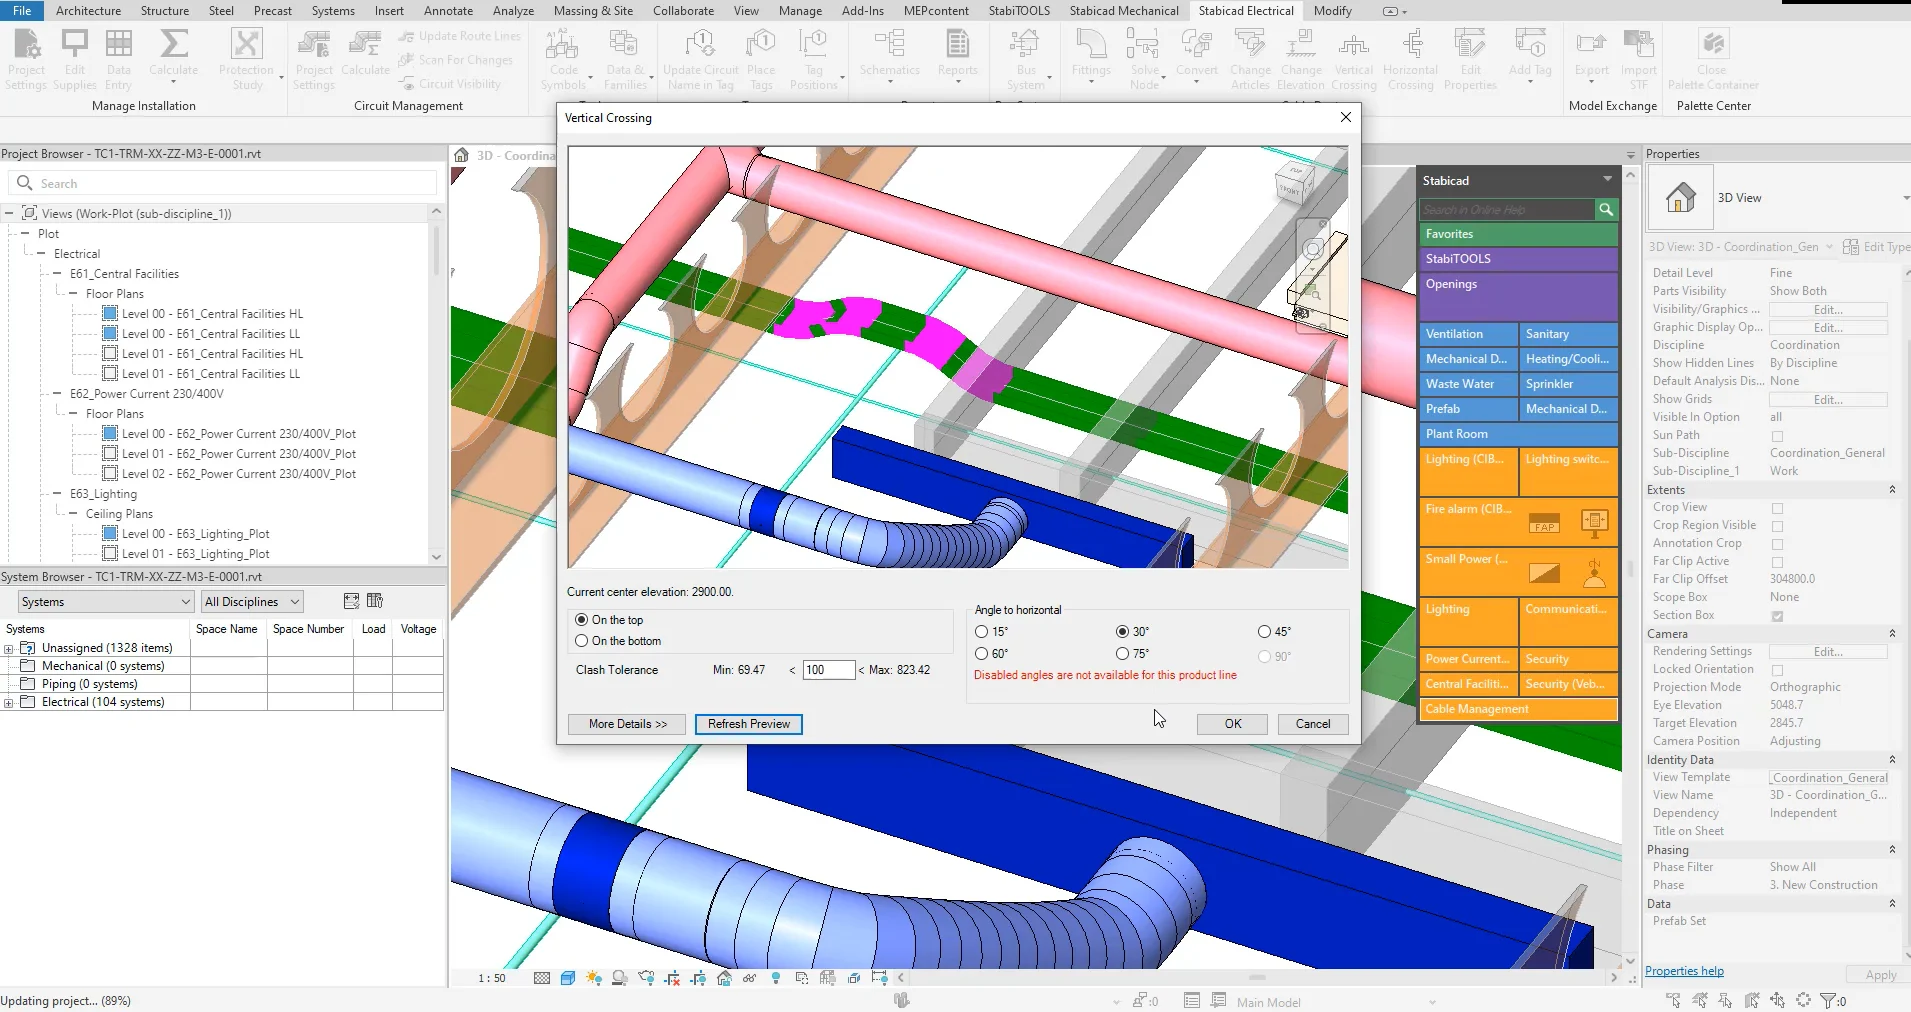Click the view home icon beside 3D tab
This screenshot has width=1911, height=1012.
coord(461,155)
